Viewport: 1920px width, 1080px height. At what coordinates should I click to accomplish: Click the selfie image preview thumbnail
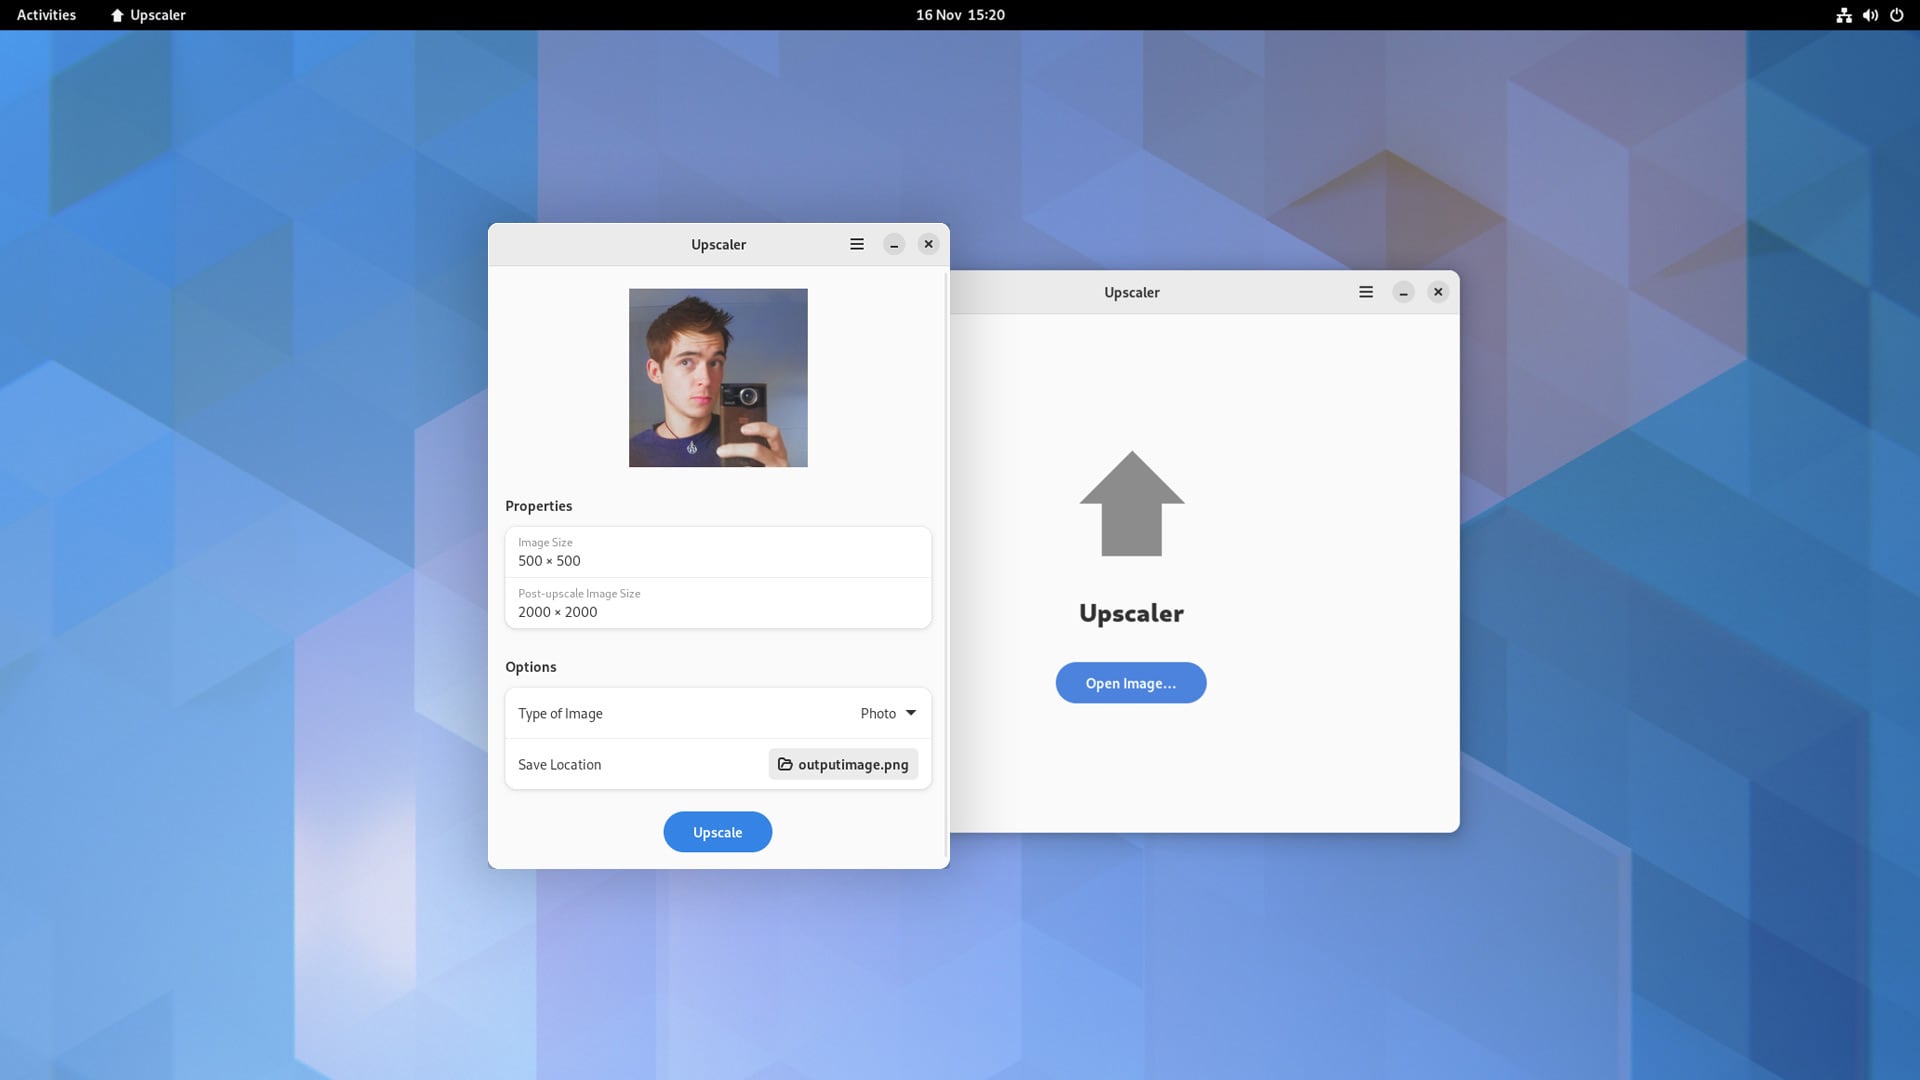718,378
